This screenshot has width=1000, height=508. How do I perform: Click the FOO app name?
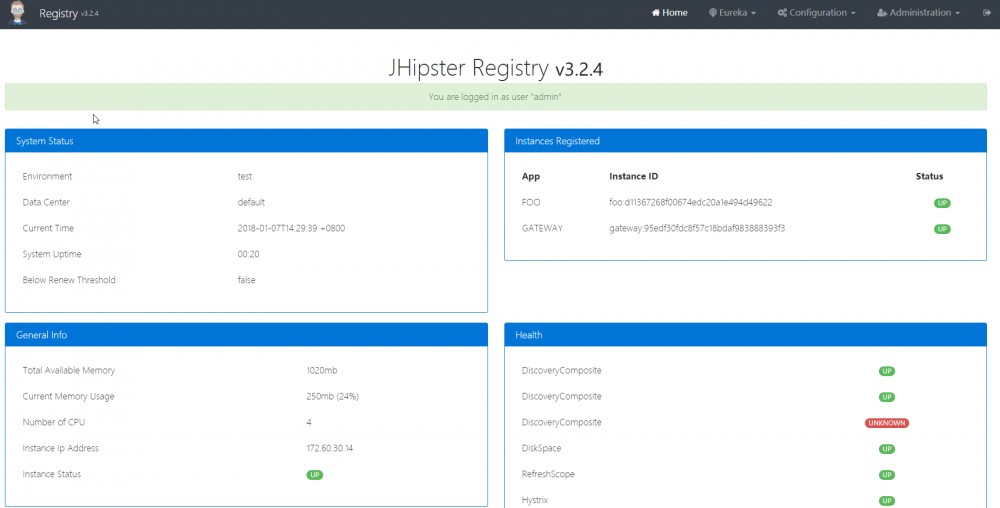pyautogui.click(x=531, y=202)
